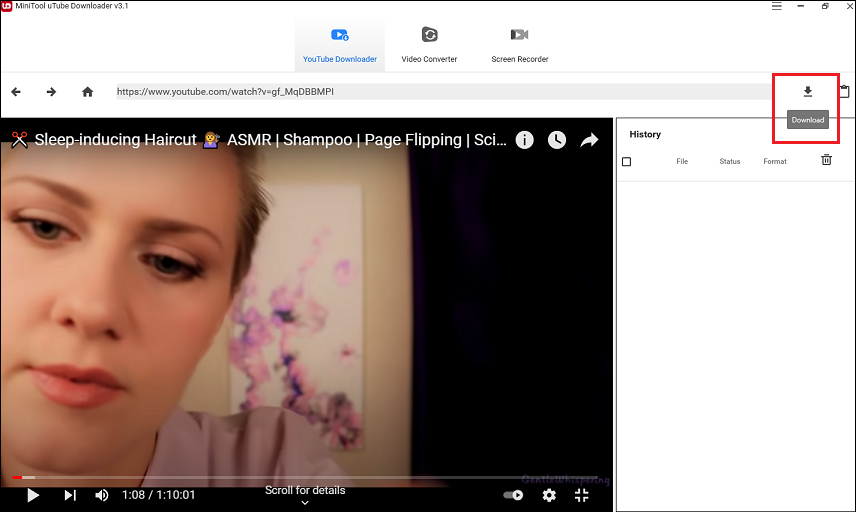Tick the select-all checkbox in History
This screenshot has width=856, height=512.
(x=627, y=162)
